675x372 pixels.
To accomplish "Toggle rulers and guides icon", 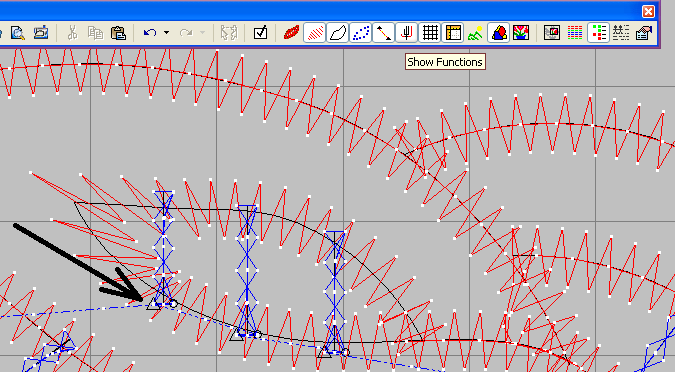I will point(453,33).
